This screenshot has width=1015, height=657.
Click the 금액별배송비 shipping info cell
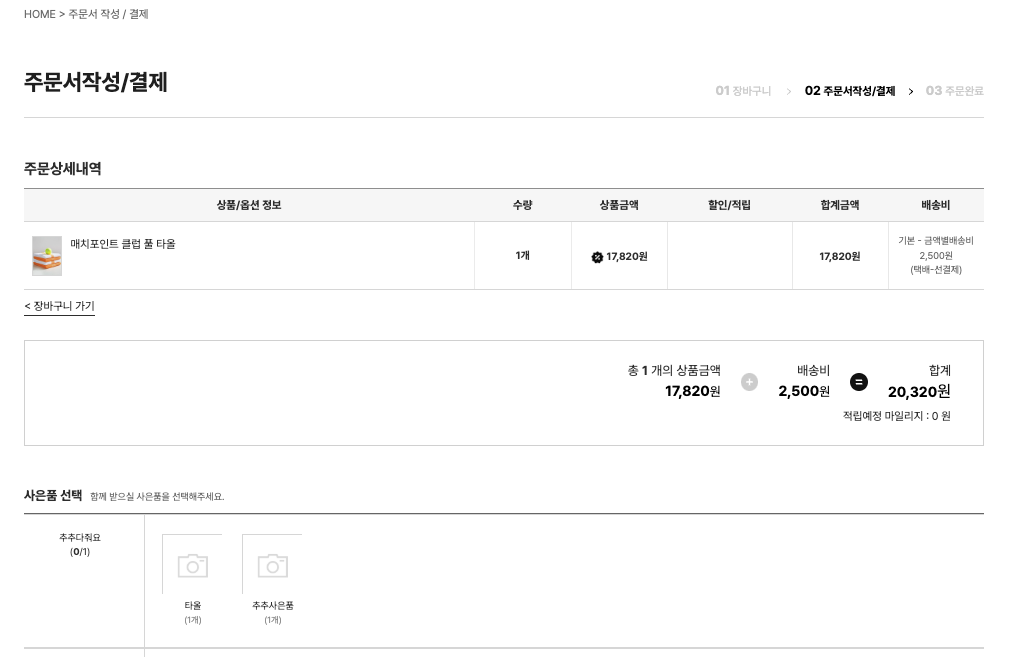coord(935,255)
